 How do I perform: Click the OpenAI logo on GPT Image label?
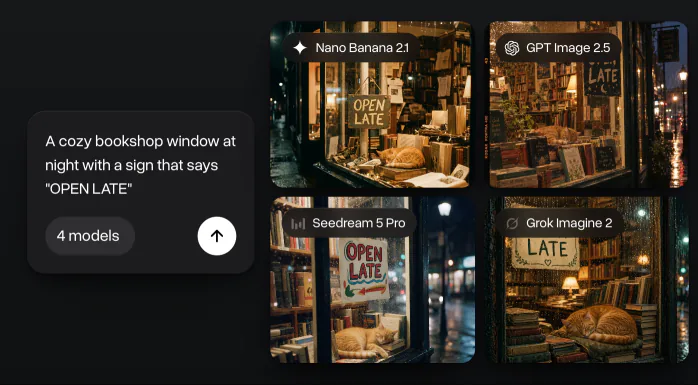(511, 48)
